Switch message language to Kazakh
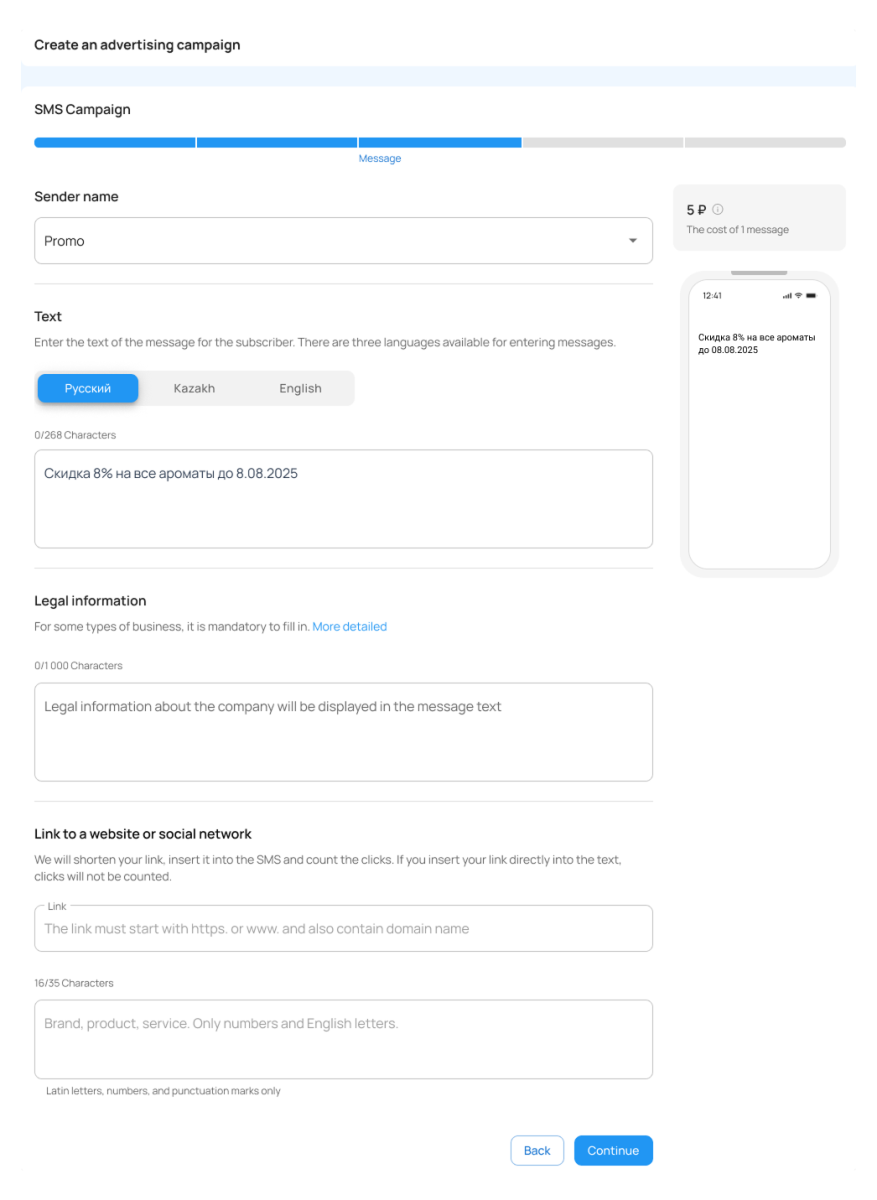Screen dimensions: 877x1200 (194, 389)
